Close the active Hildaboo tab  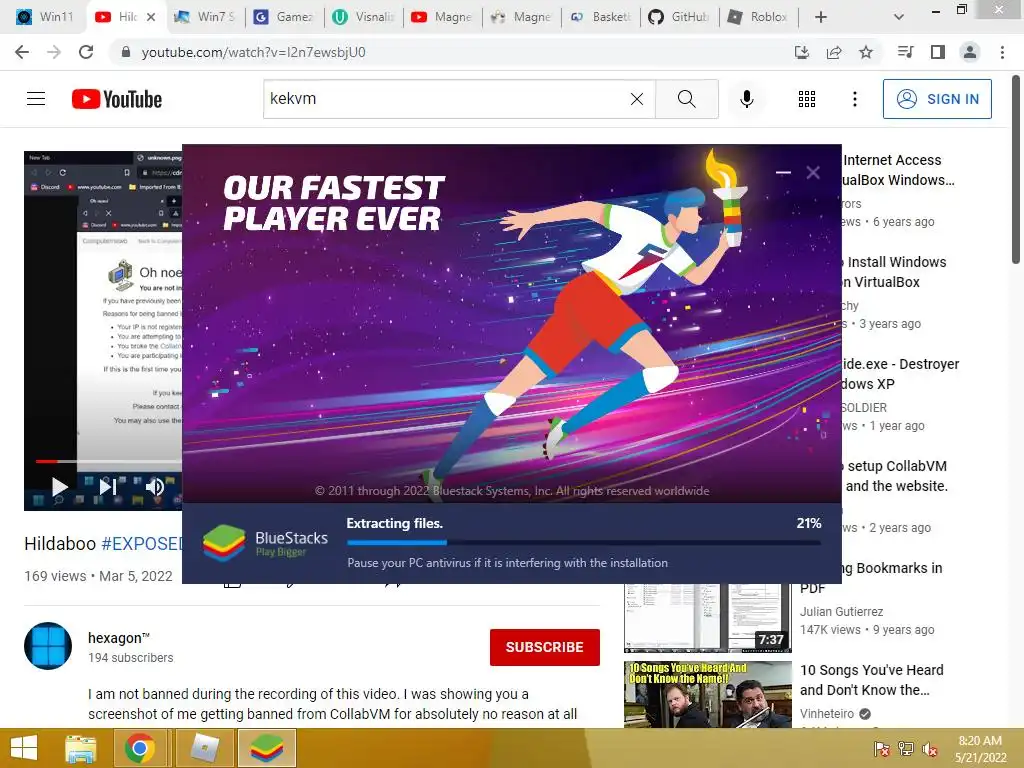151,17
